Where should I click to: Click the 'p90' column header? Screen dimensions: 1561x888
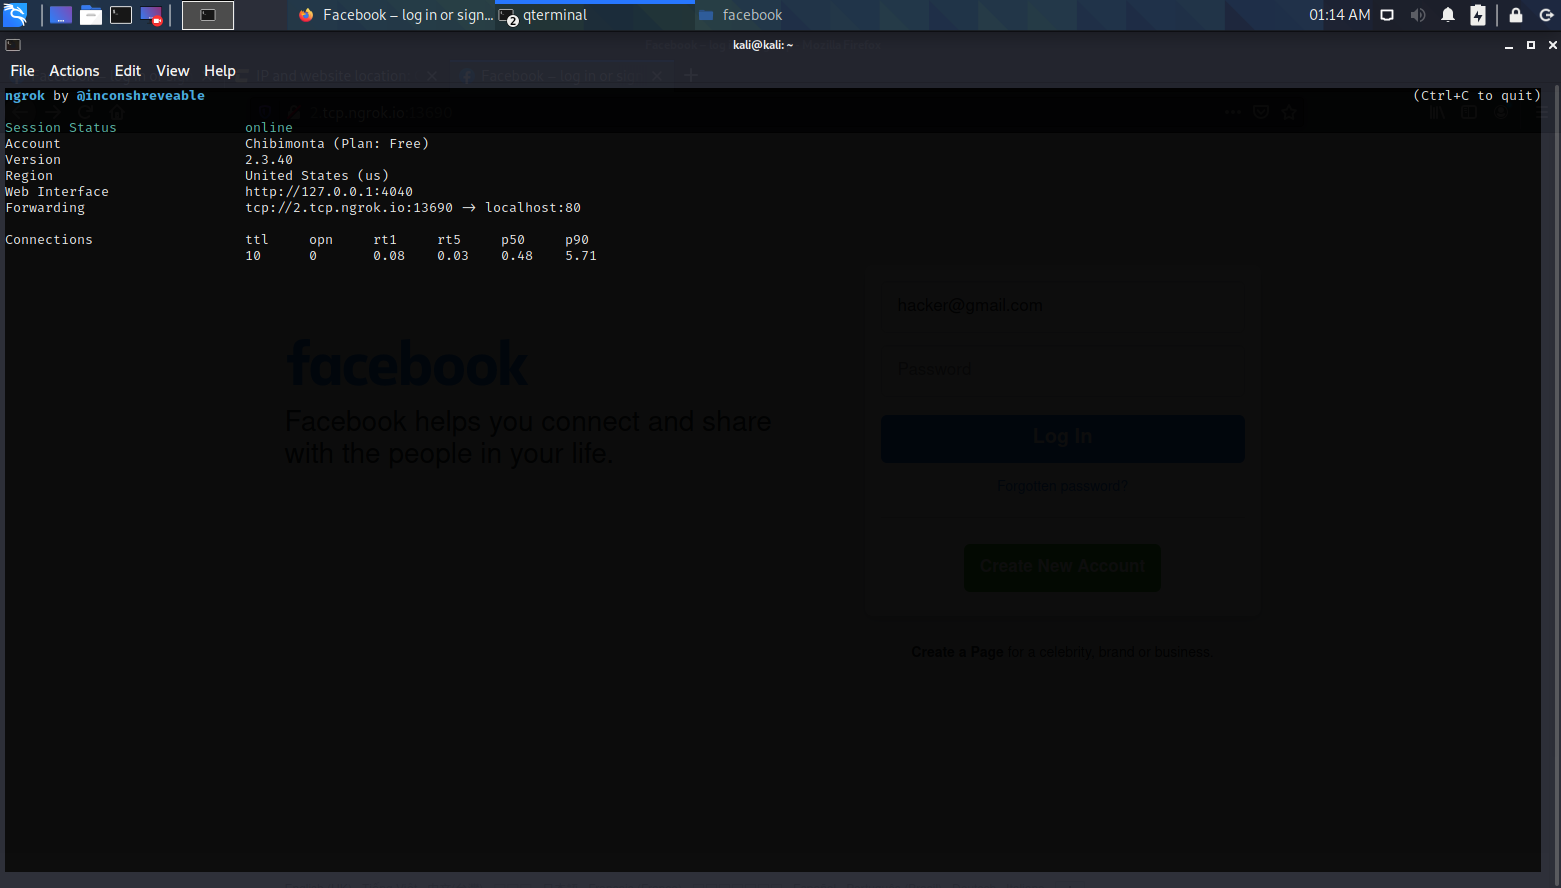577,240
